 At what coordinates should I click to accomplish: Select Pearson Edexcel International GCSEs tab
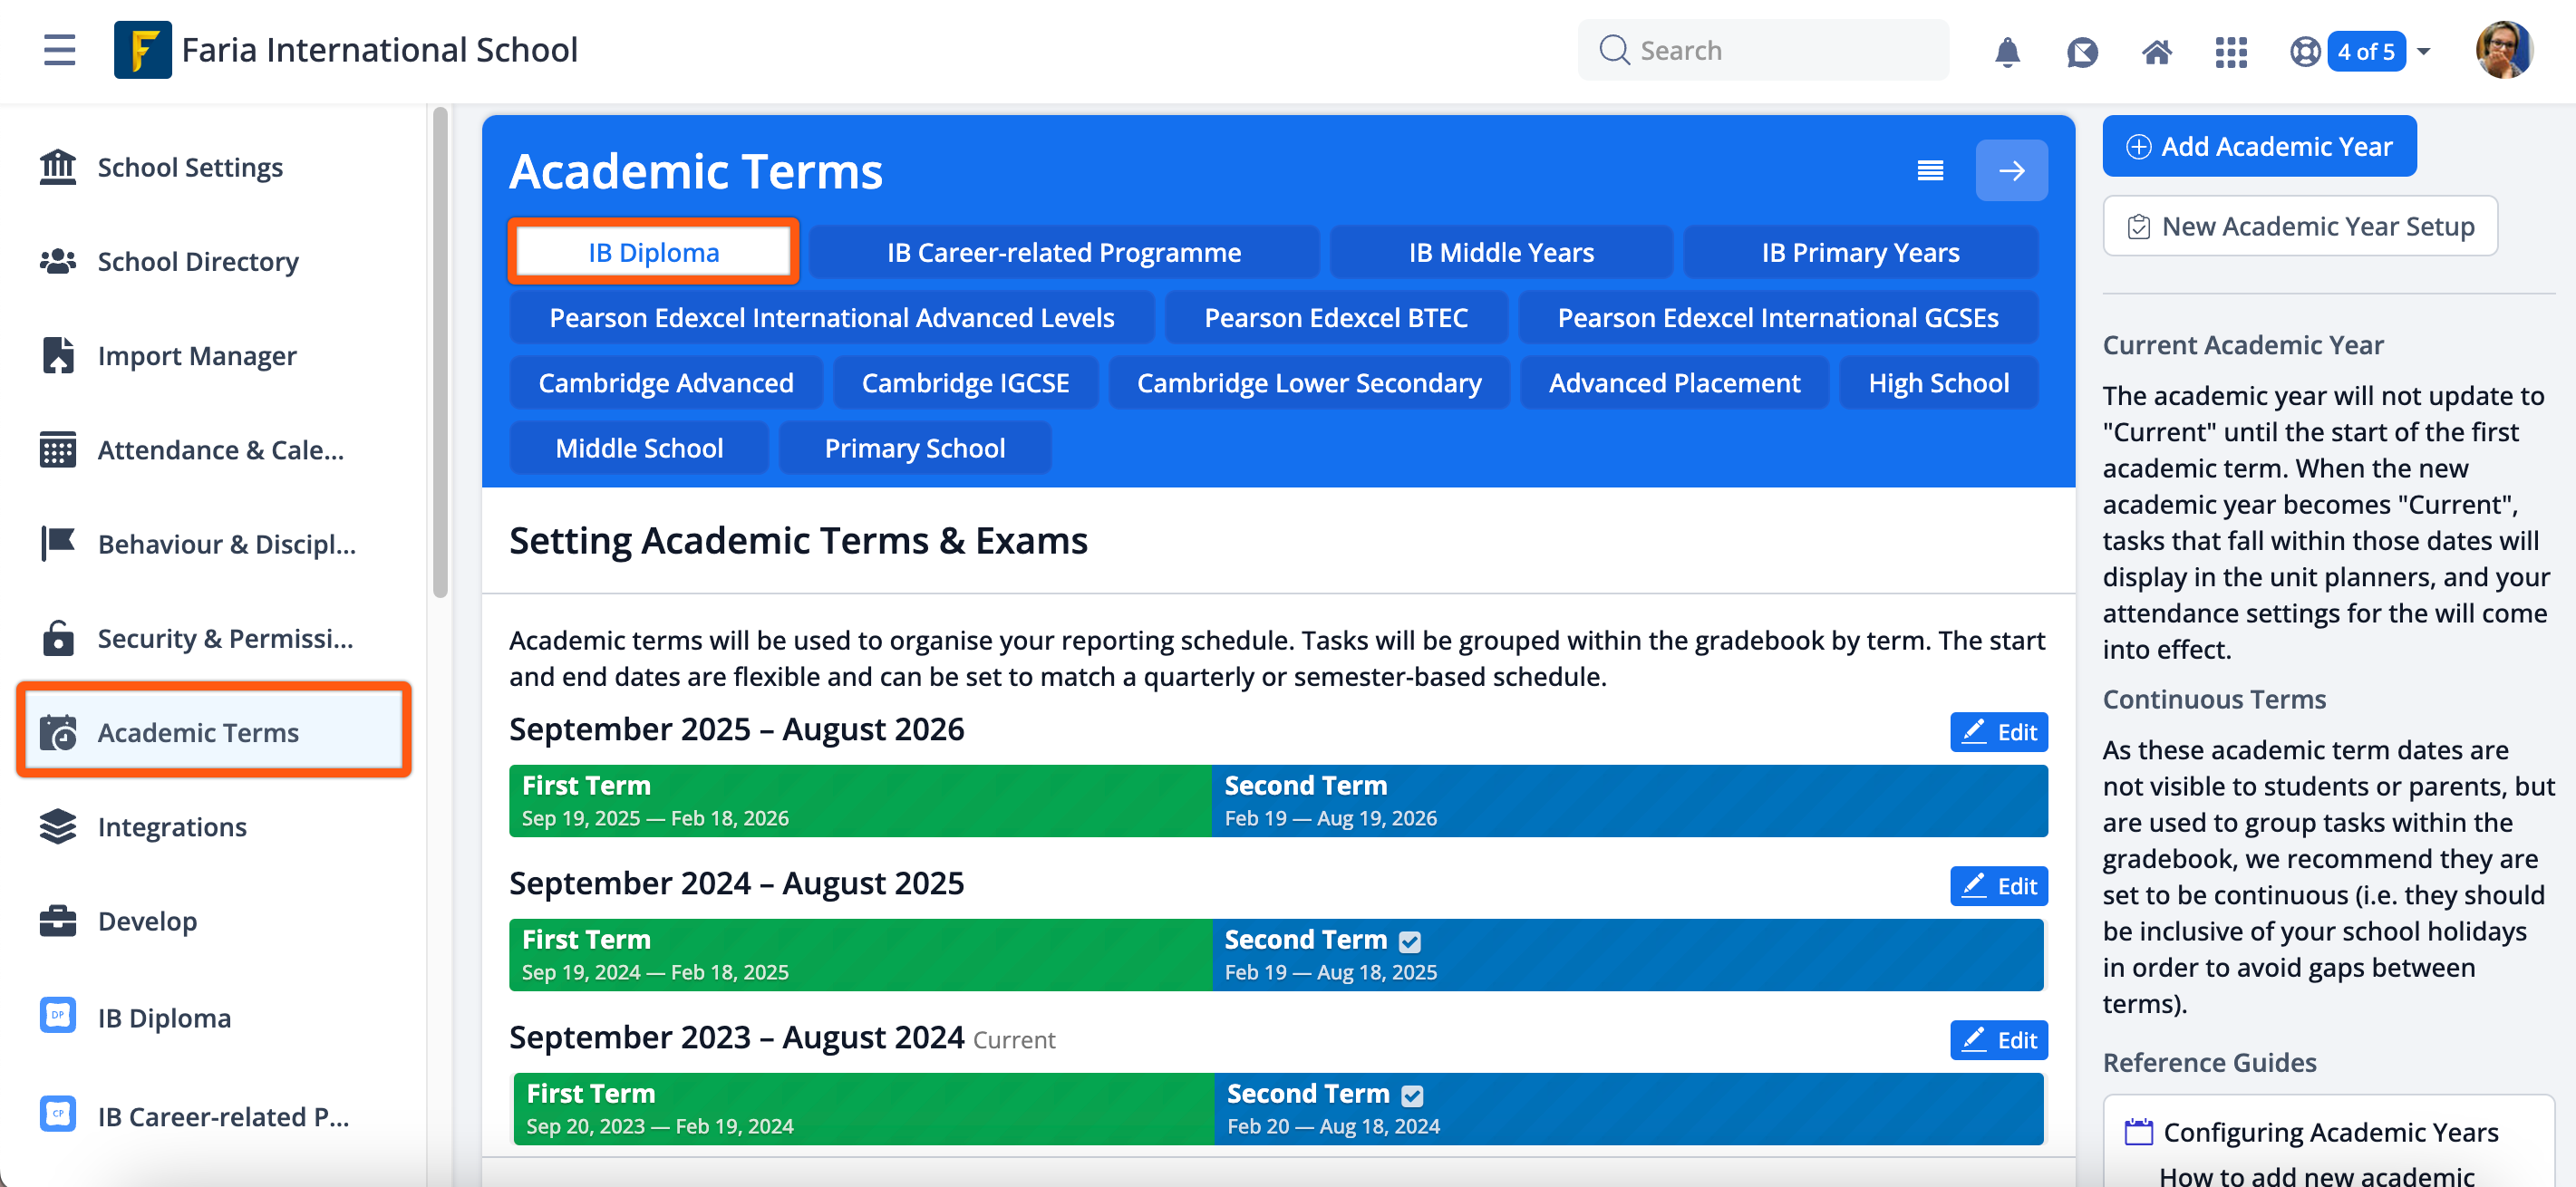pyautogui.click(x=1778, y=317)
